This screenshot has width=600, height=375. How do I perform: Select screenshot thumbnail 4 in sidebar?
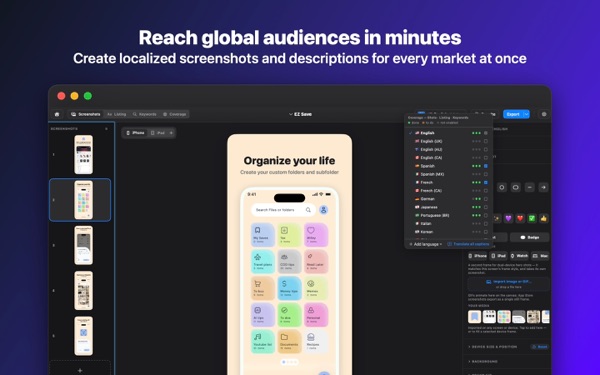click(83, 290)
